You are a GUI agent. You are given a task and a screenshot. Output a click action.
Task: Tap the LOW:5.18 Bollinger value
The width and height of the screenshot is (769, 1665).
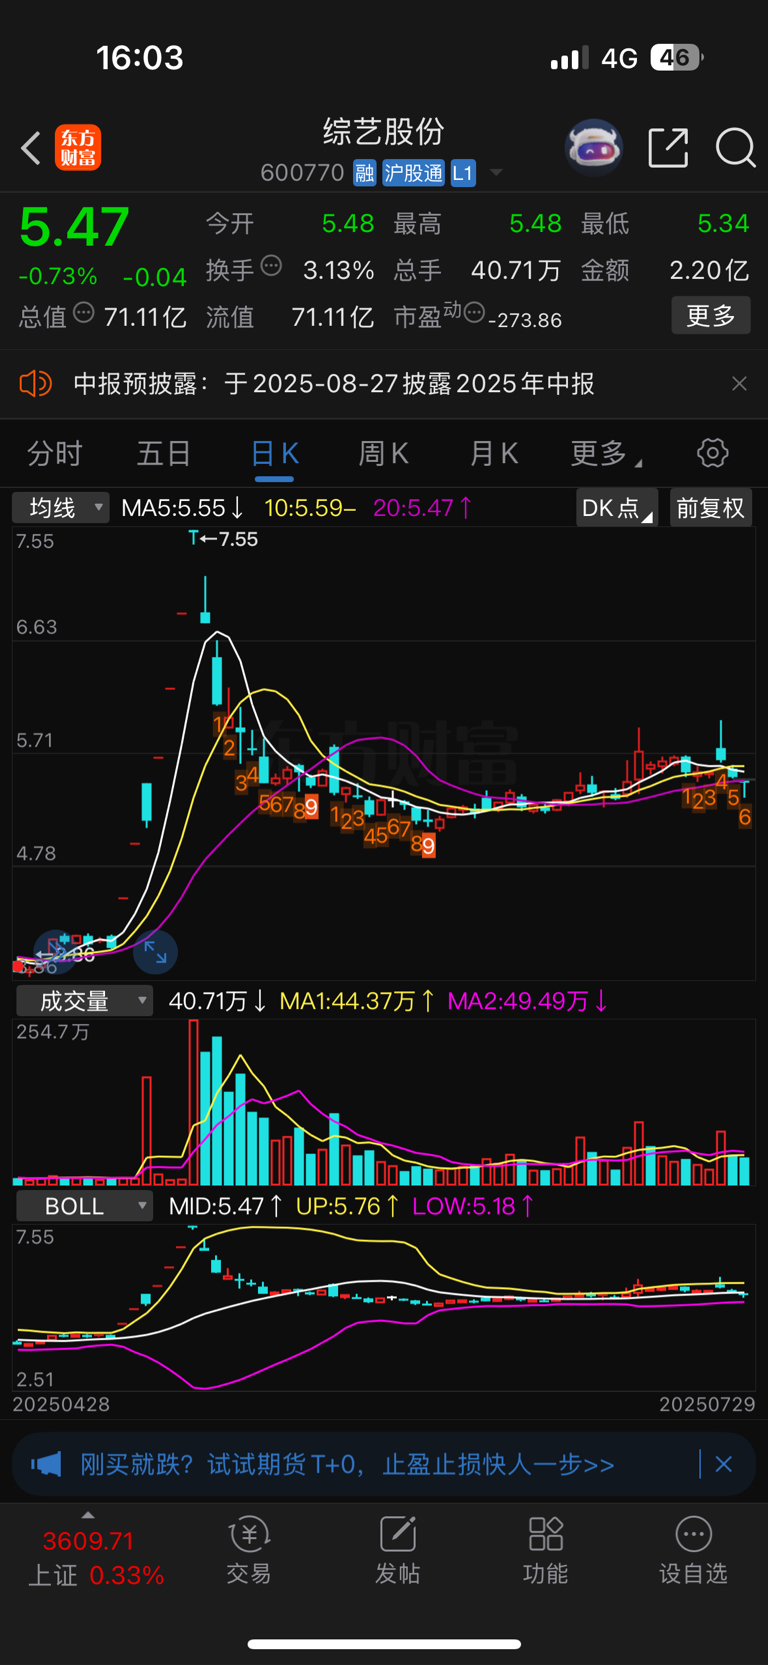tap(473, 1206)
